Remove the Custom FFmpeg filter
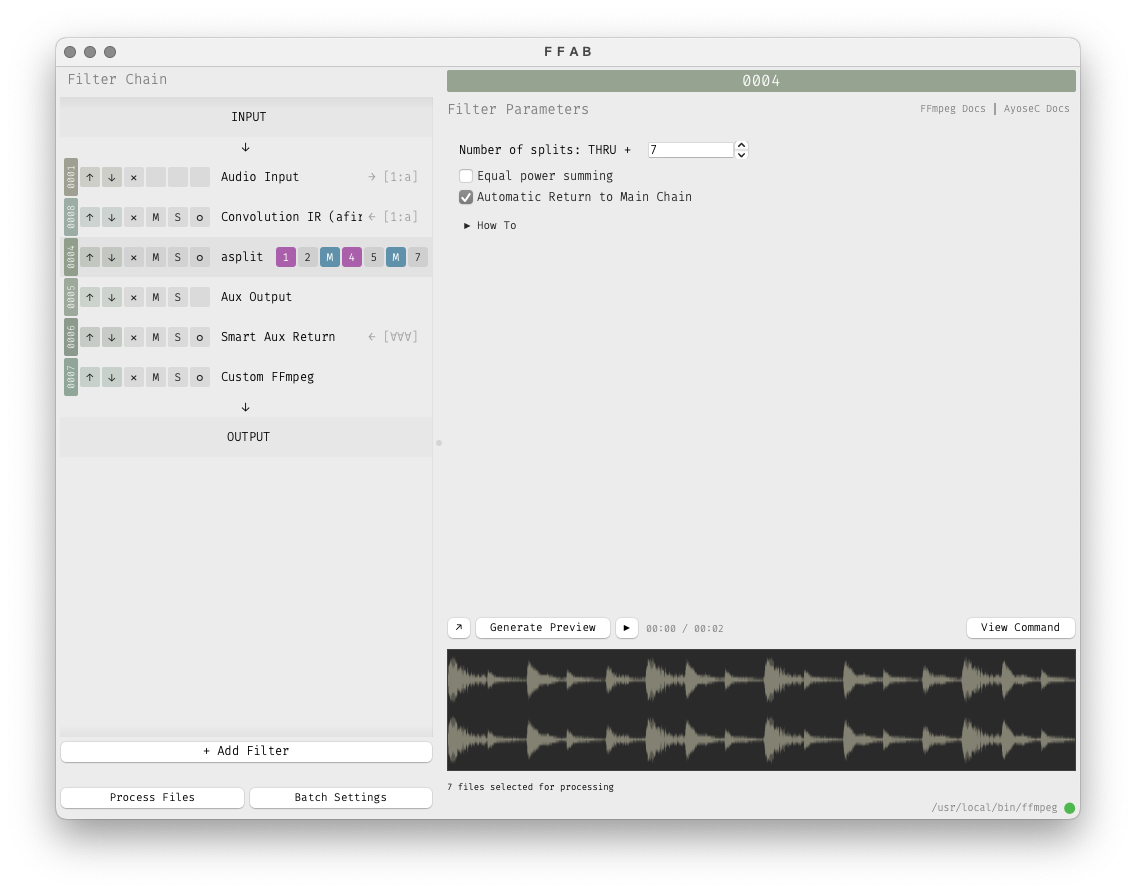Viewport: 1136px width, 893px height. (x=134, y=377)
